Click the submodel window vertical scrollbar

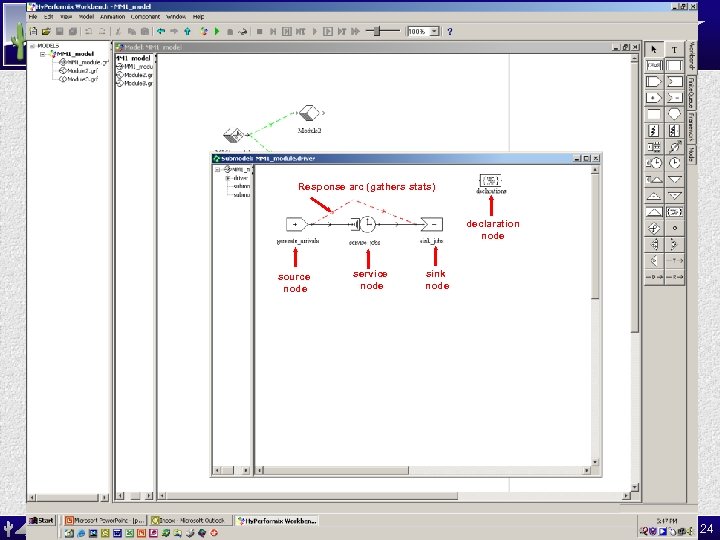[595, 316]
